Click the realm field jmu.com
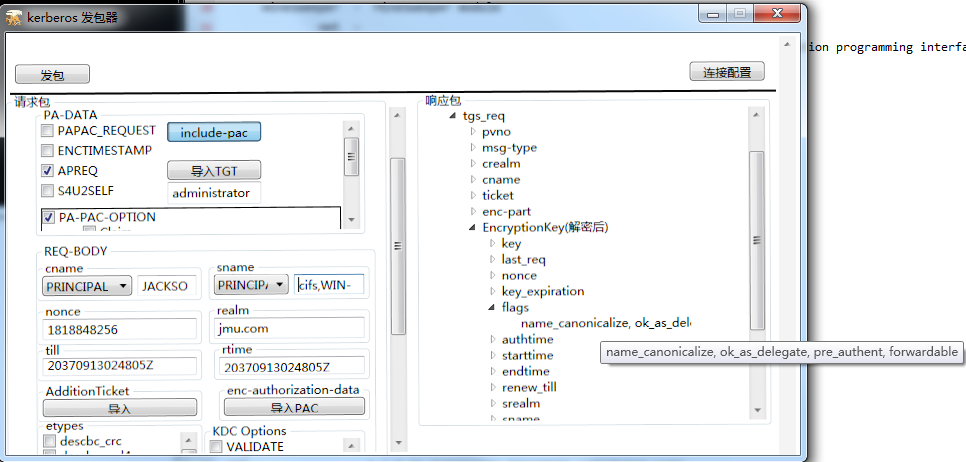This screenshot has height=462, width=966. [290, 328]
